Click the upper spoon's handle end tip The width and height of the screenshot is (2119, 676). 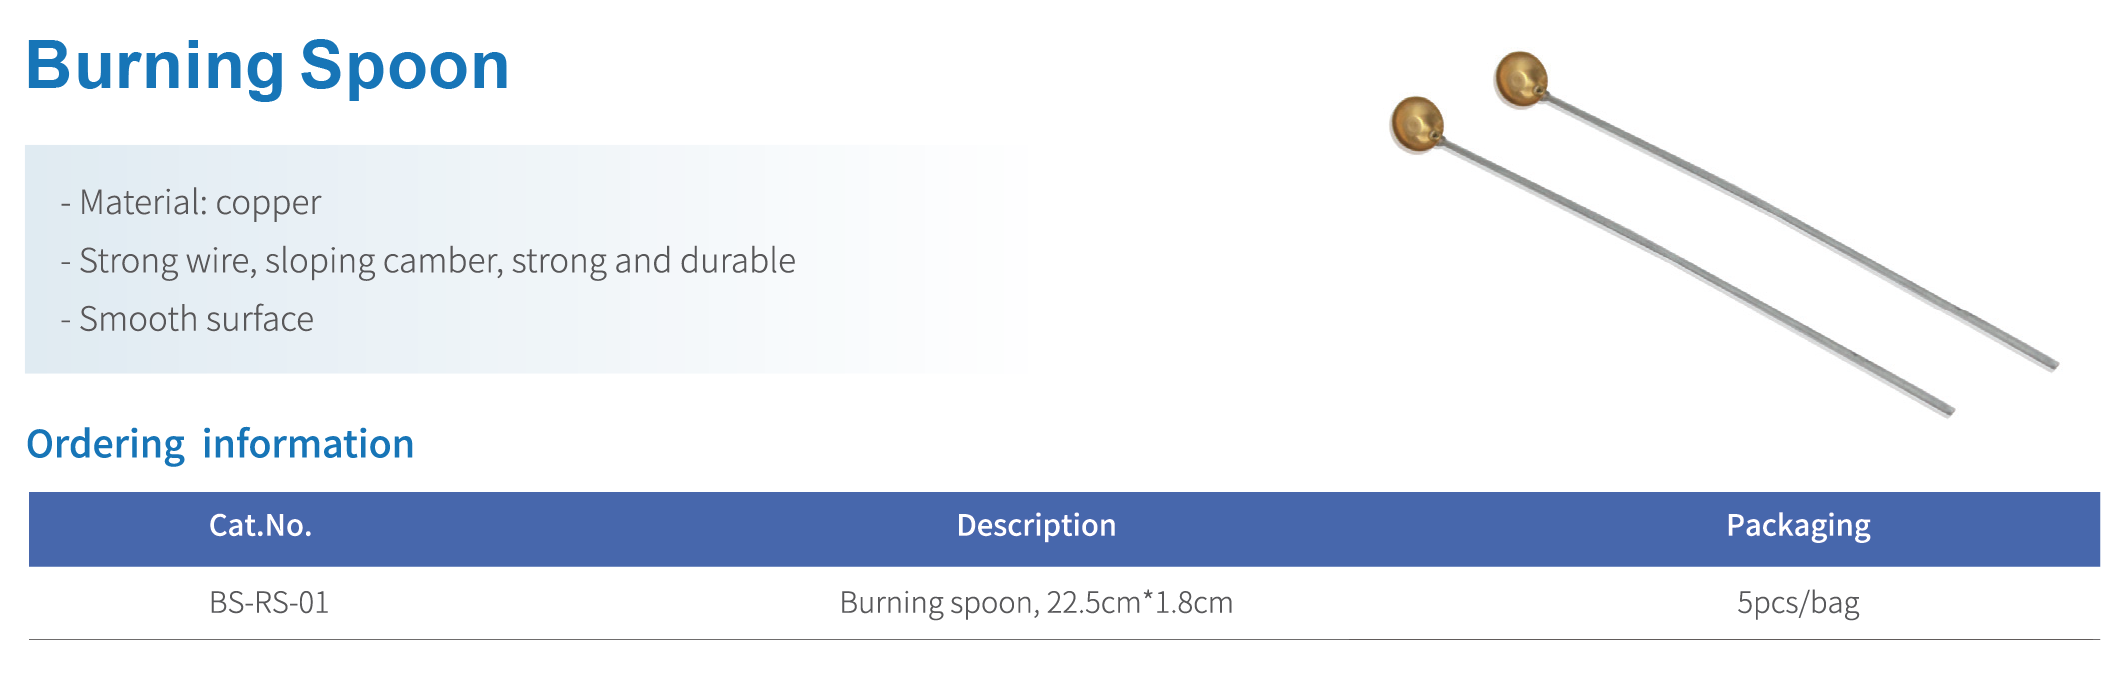(x=2052, y=364)
